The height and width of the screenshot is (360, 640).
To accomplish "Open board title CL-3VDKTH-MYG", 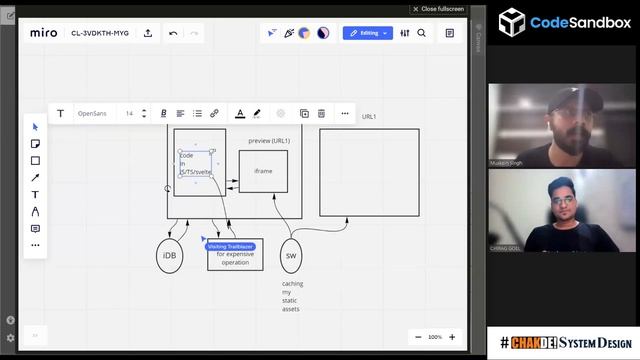I will click(x=100, y=33).
